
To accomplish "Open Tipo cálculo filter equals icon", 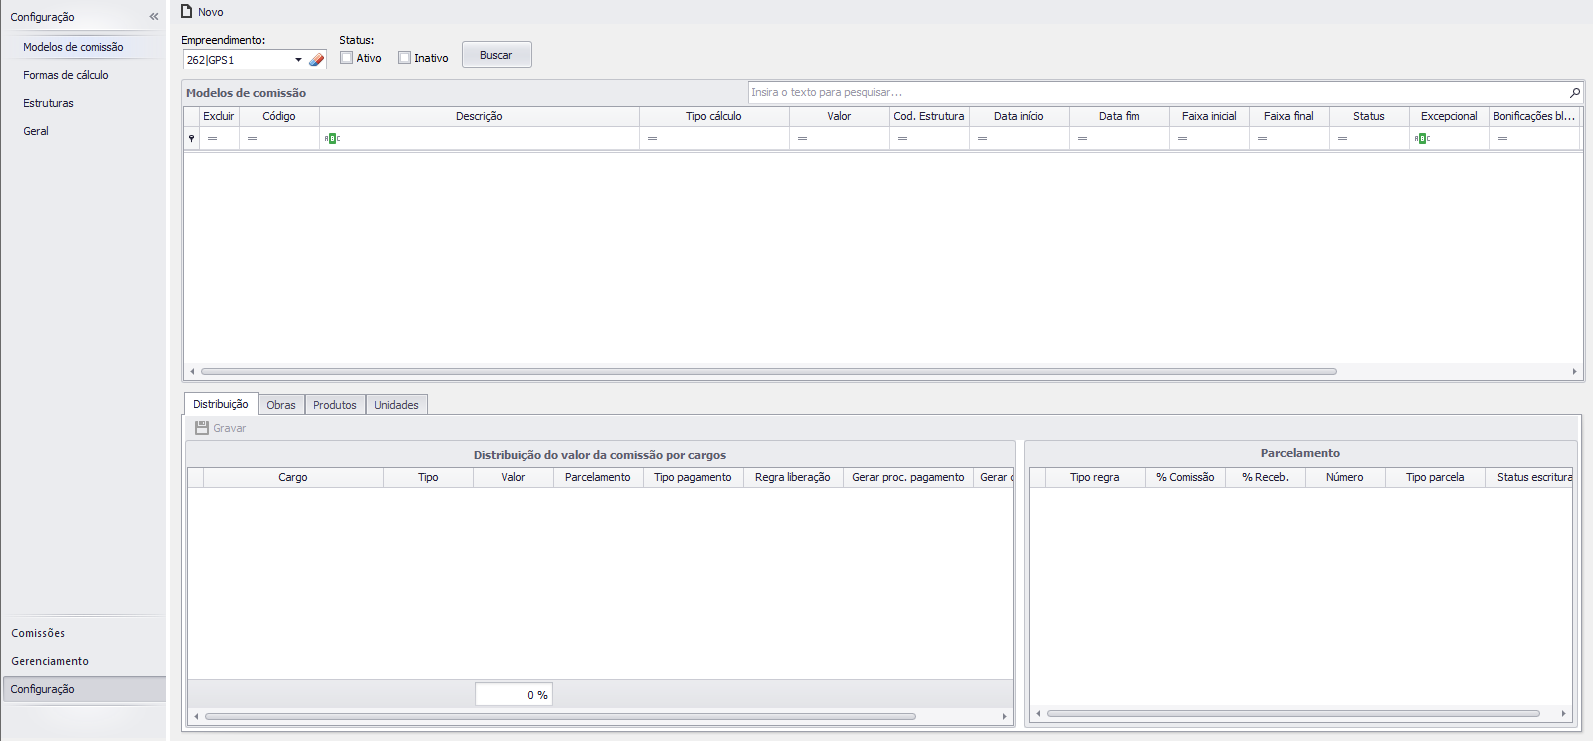I will 652,138.
